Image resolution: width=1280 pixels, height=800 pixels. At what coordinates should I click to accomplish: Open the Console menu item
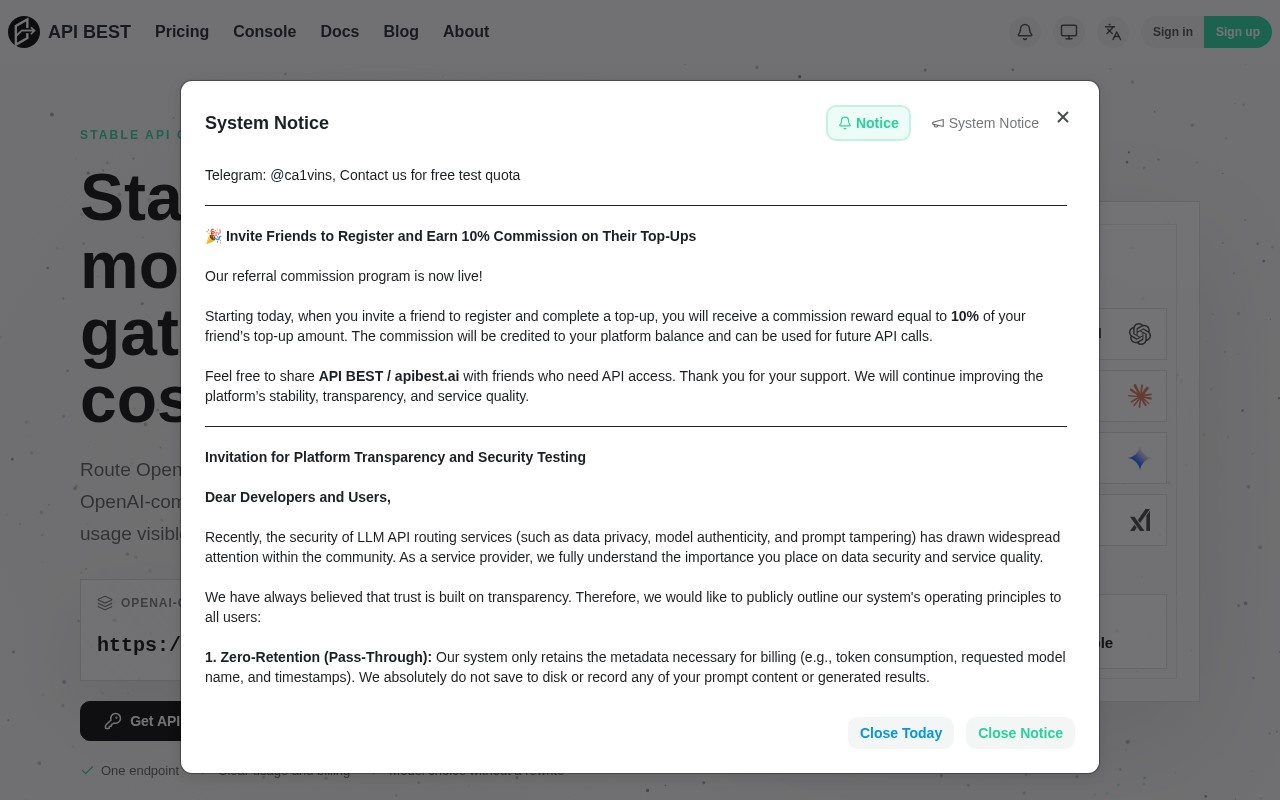pyautogui.click(x=264, y=32)
